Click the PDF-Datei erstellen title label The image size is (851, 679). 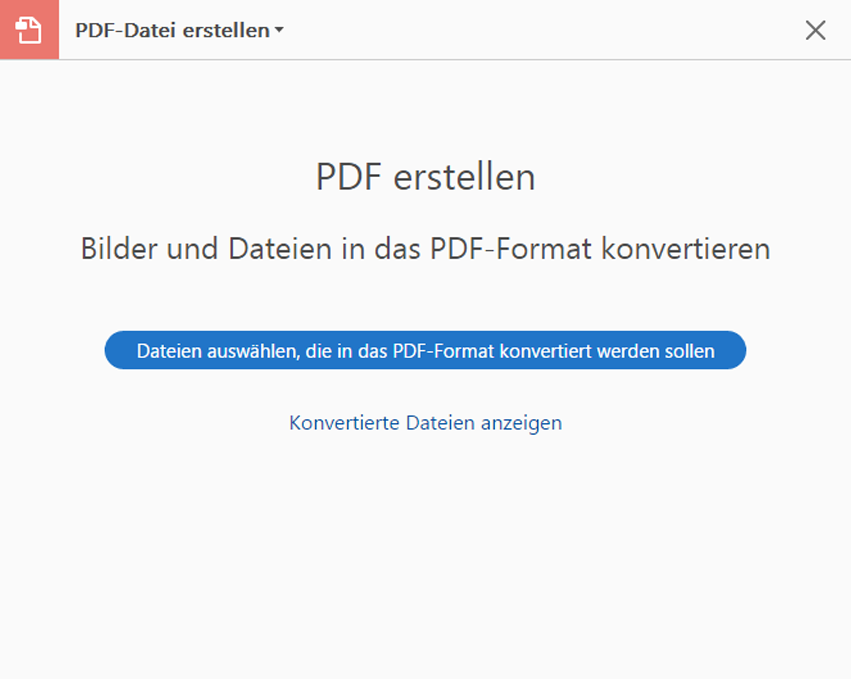coord(172,30)
